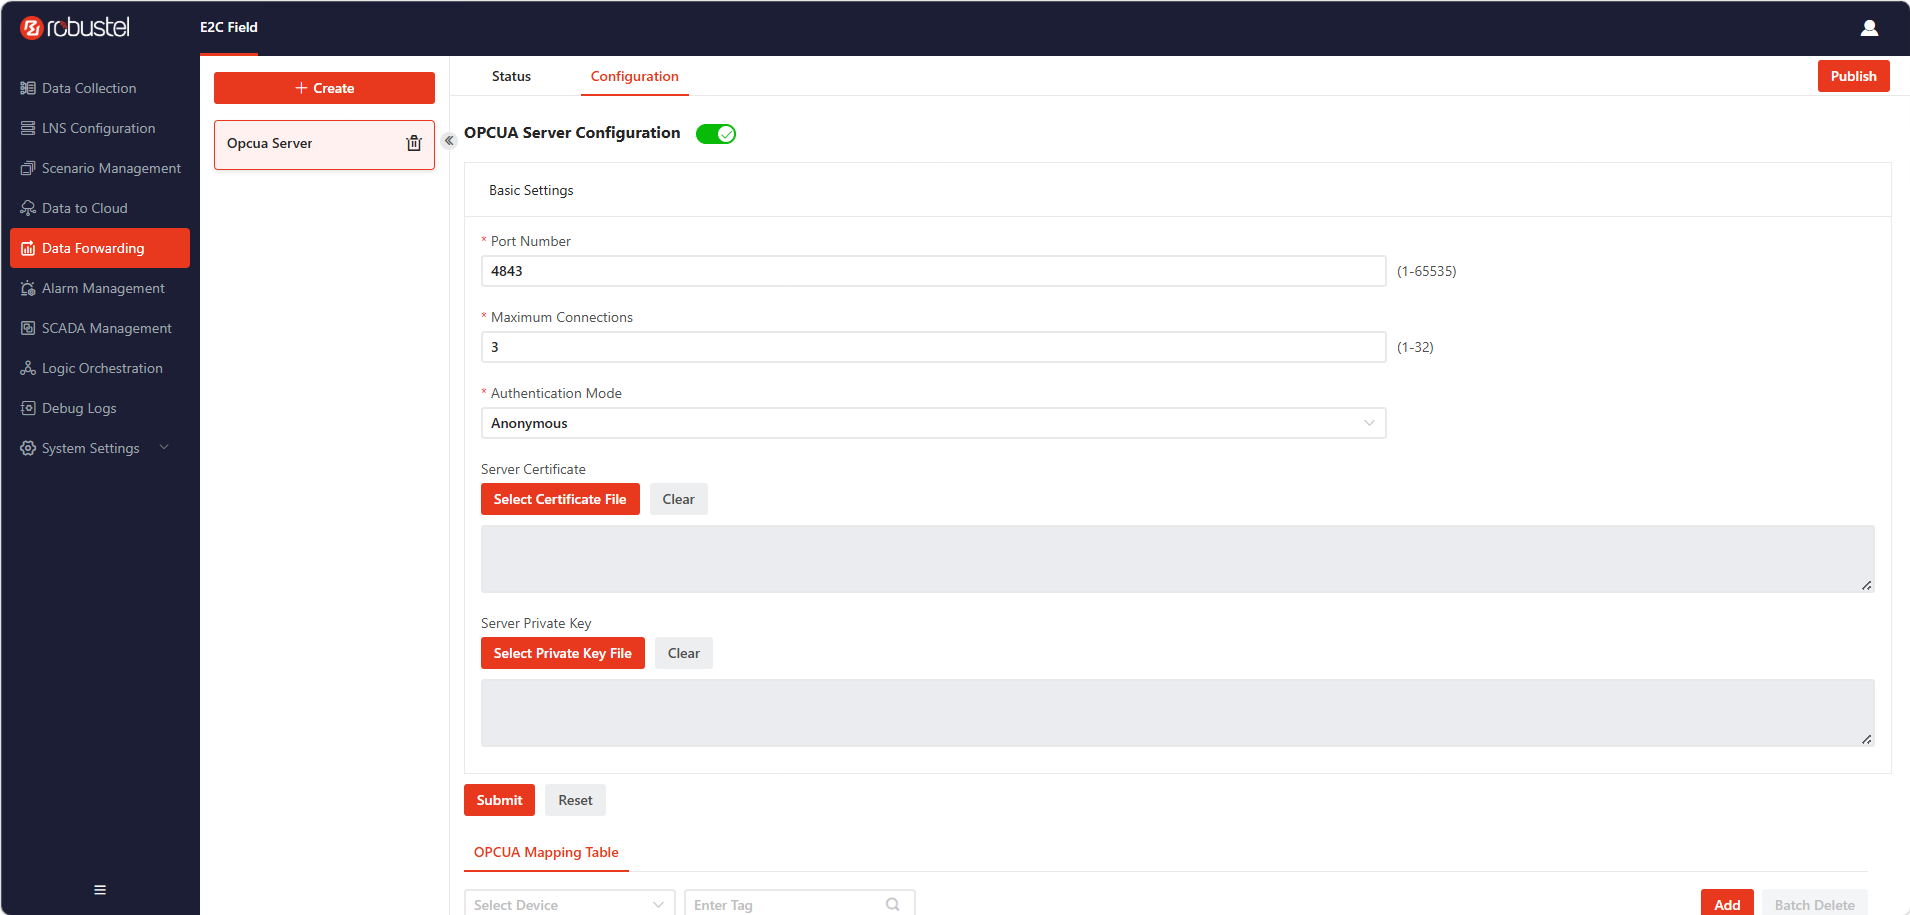Click the Publish button

point(1853,76)
